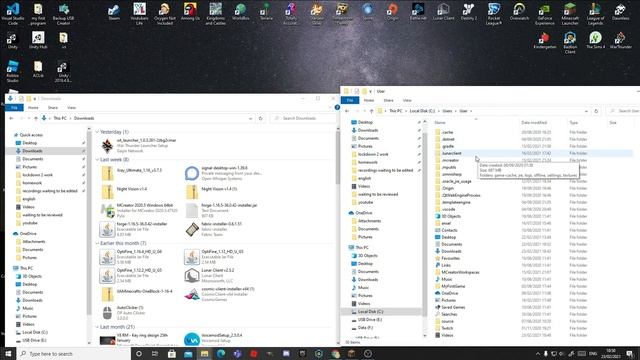
Task: Open the View tab in Downloads window
Action: pyautogui.click(x=71, y=107)
